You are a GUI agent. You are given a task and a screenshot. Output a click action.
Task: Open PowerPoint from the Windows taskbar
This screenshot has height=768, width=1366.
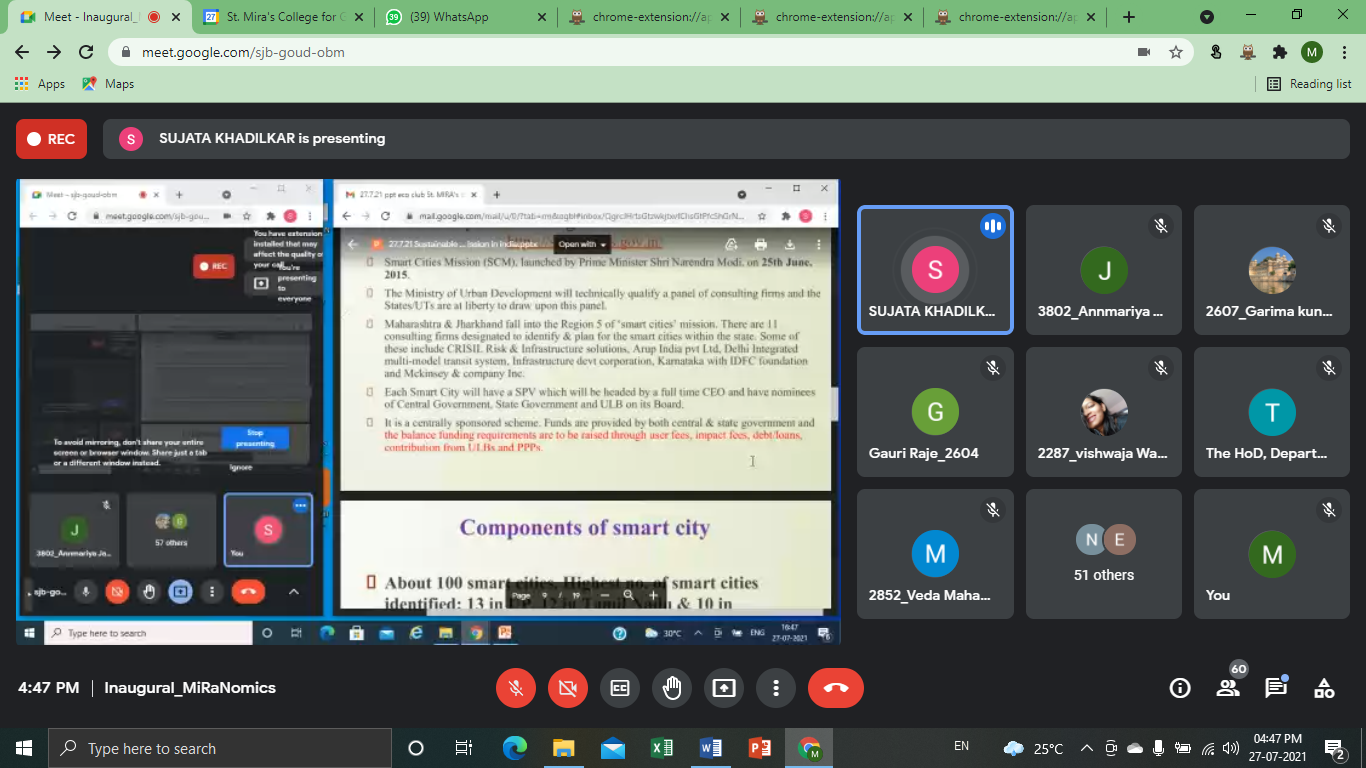pos(760,748)
